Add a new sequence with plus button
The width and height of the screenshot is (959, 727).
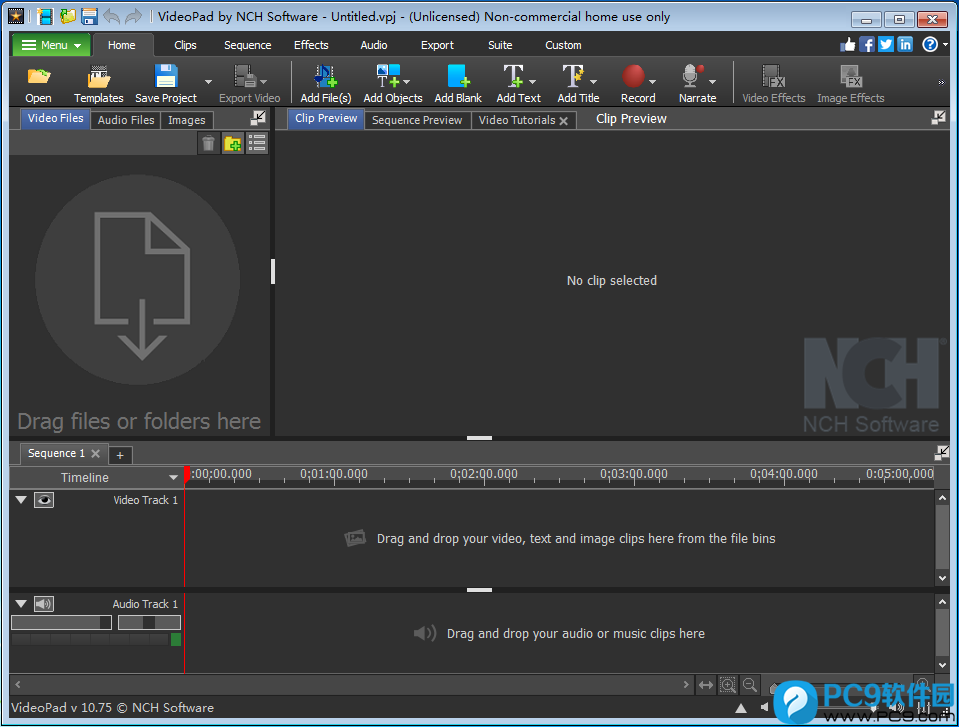click(x=120, y=455)
